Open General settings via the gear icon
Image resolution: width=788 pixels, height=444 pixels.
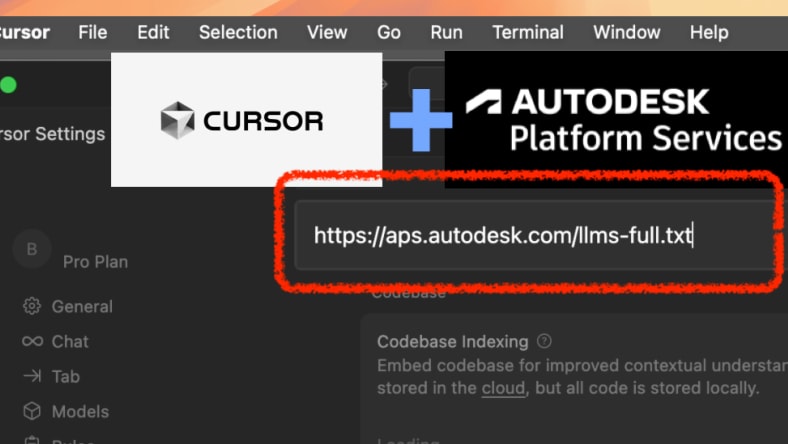(32, 306)
